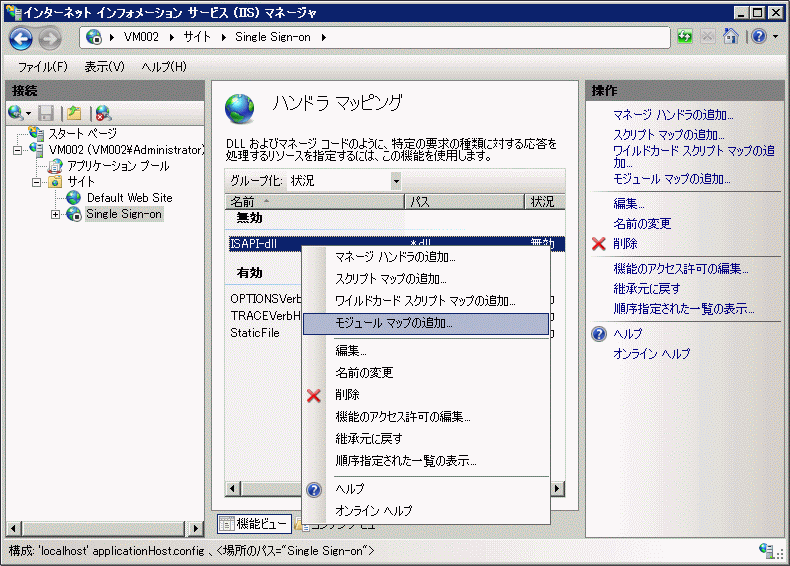
Task: Click 機能のアクセス許可の編集 in Actions pane
Action: pos(681,269)
